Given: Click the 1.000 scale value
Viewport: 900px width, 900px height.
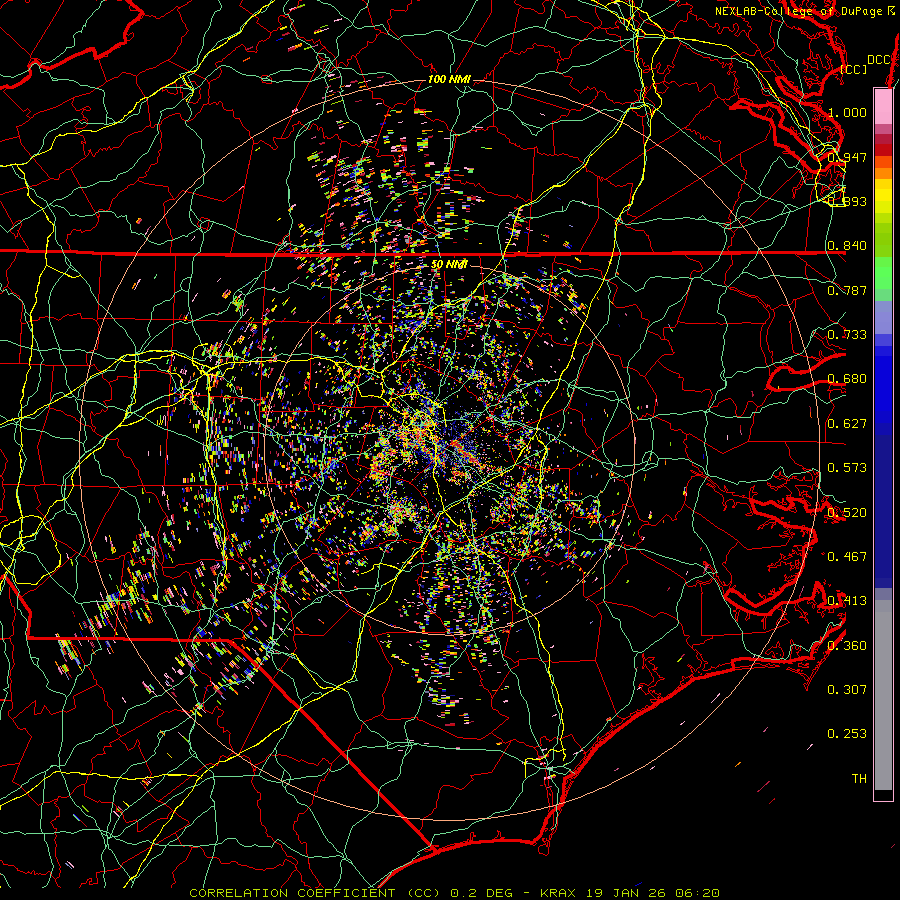Looking at the screenshot, I should (847, 112).
